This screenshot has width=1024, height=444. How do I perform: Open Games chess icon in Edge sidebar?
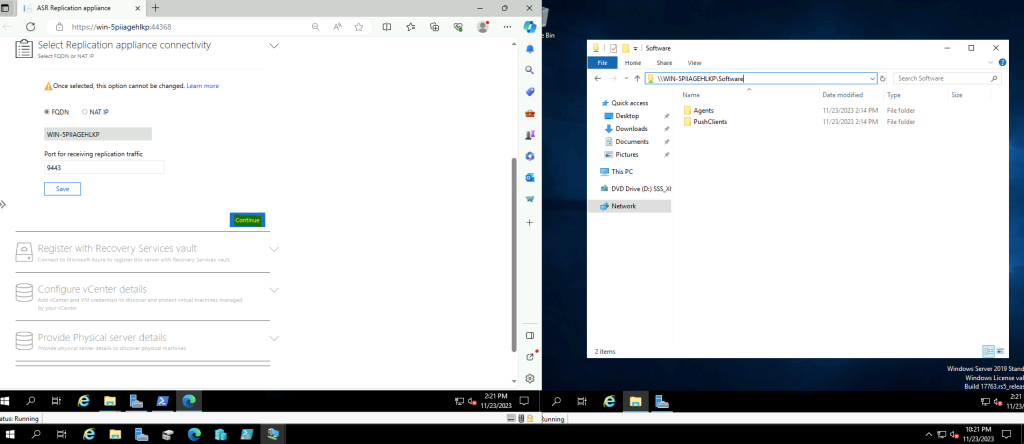click(x=530, y=135)
